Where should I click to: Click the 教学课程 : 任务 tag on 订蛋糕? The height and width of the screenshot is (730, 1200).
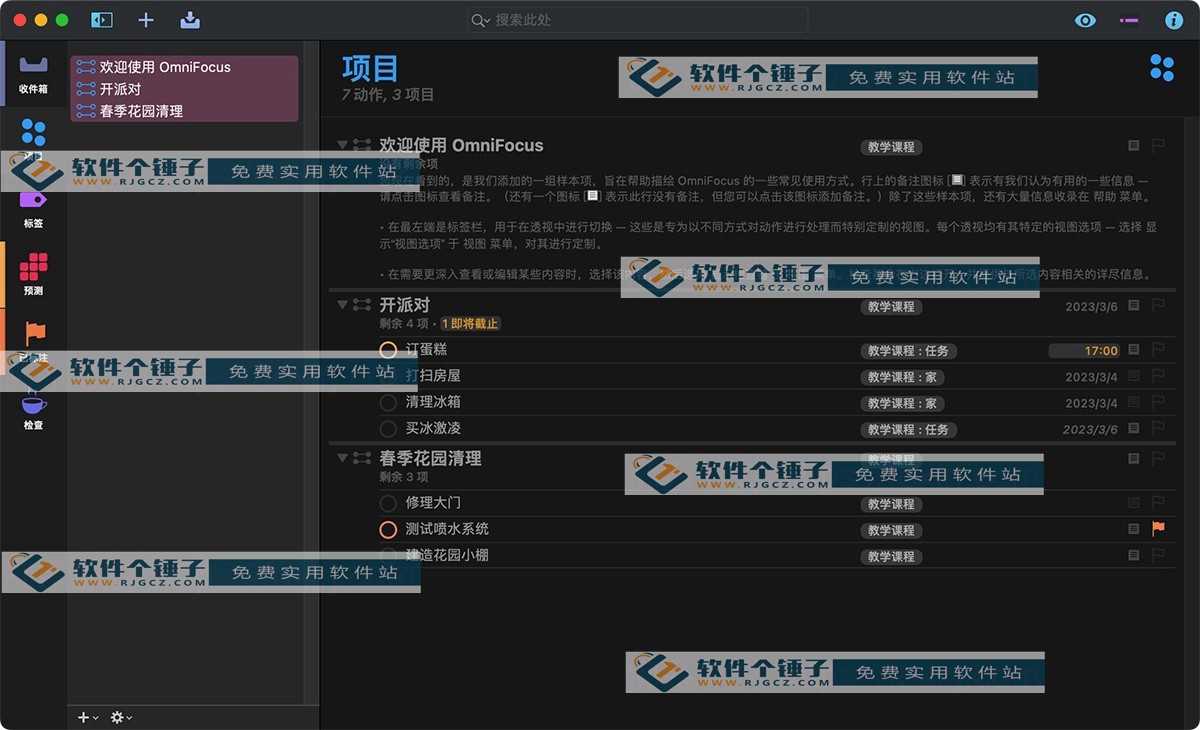908,351
